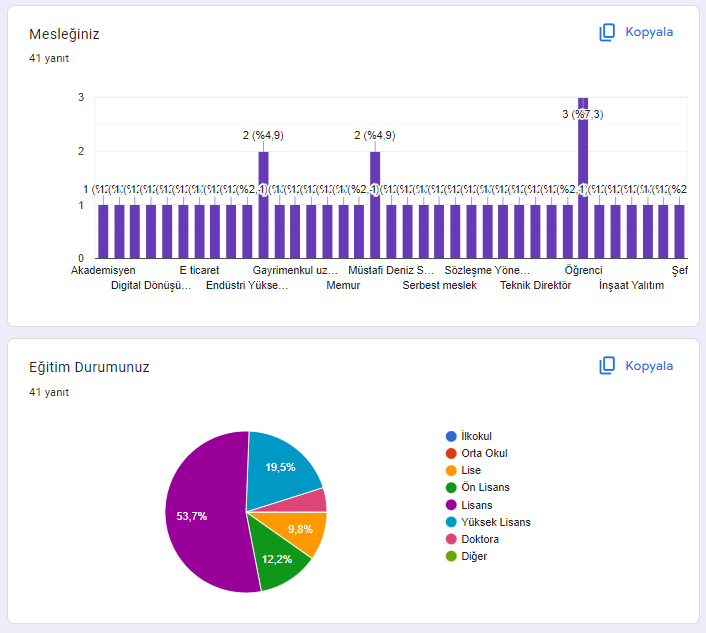The height and width of the screenshot is (633, 706).
Task: Click the Öğrenci bar with 3 responses
Action: coord(583,178)
